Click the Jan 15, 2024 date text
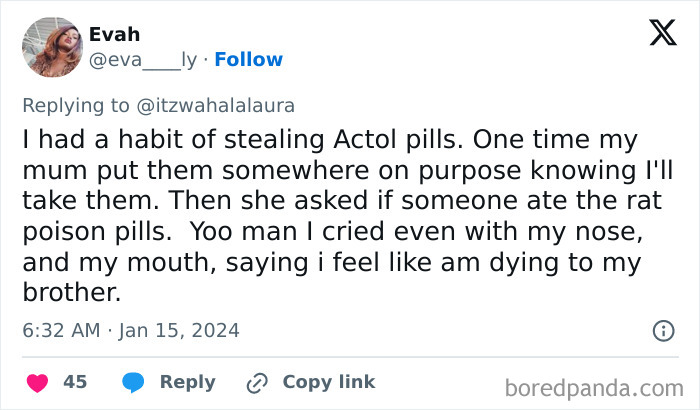The width and height of the screenshot is (700, 410). click(182, 330)
